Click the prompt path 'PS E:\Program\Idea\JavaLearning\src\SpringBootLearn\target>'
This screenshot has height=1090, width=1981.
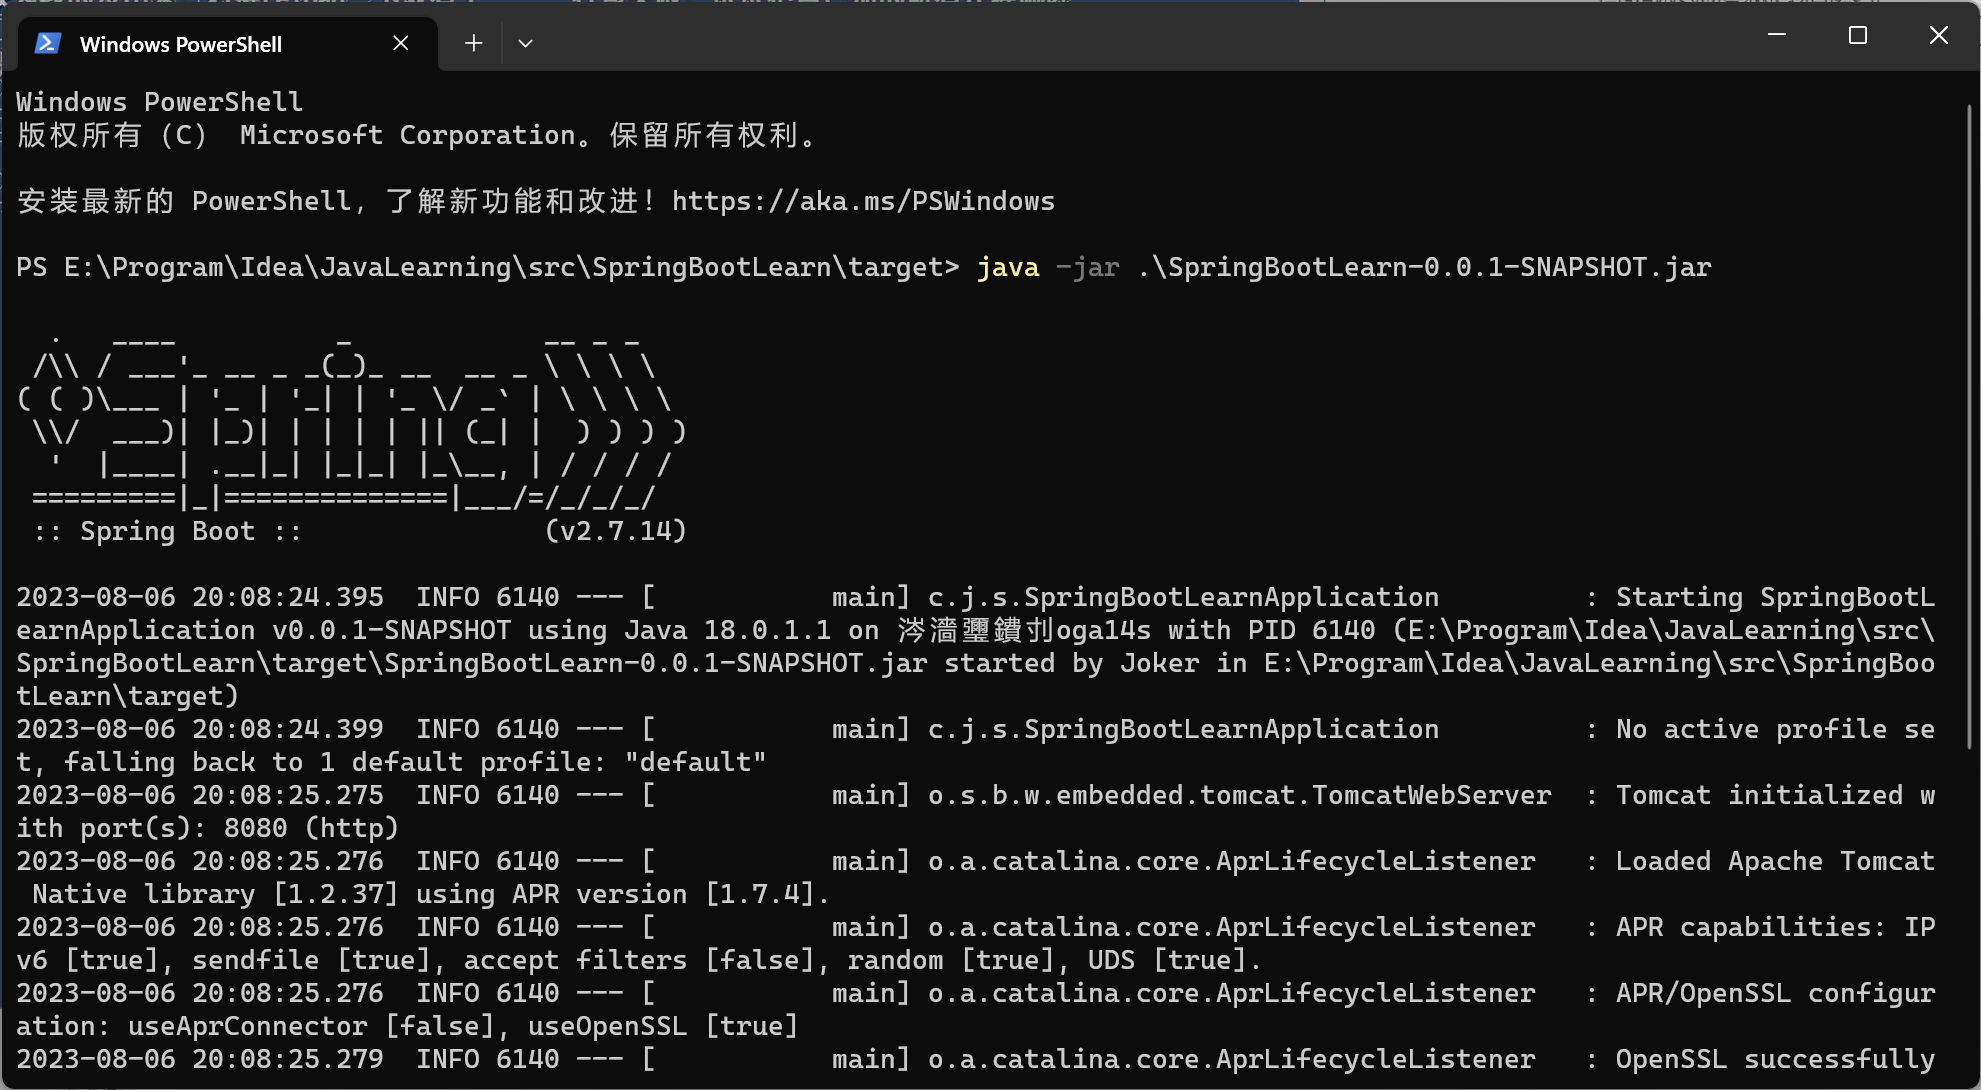pos(488,267)
